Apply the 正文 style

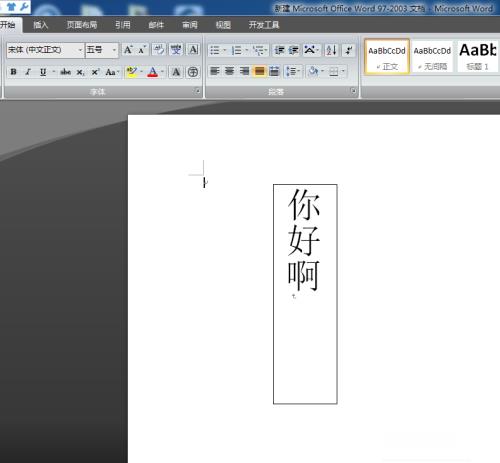tap(387, 57)
